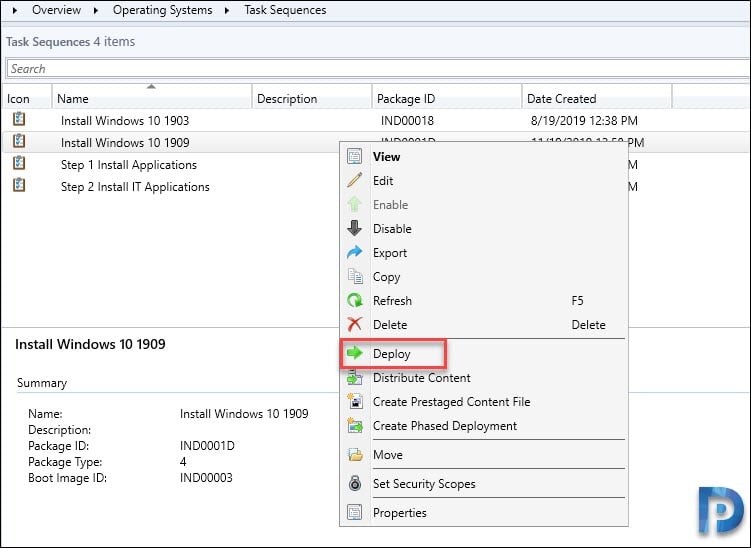Select Install Windows 10 1909 row
751x548 pixels.
[170, 142]
